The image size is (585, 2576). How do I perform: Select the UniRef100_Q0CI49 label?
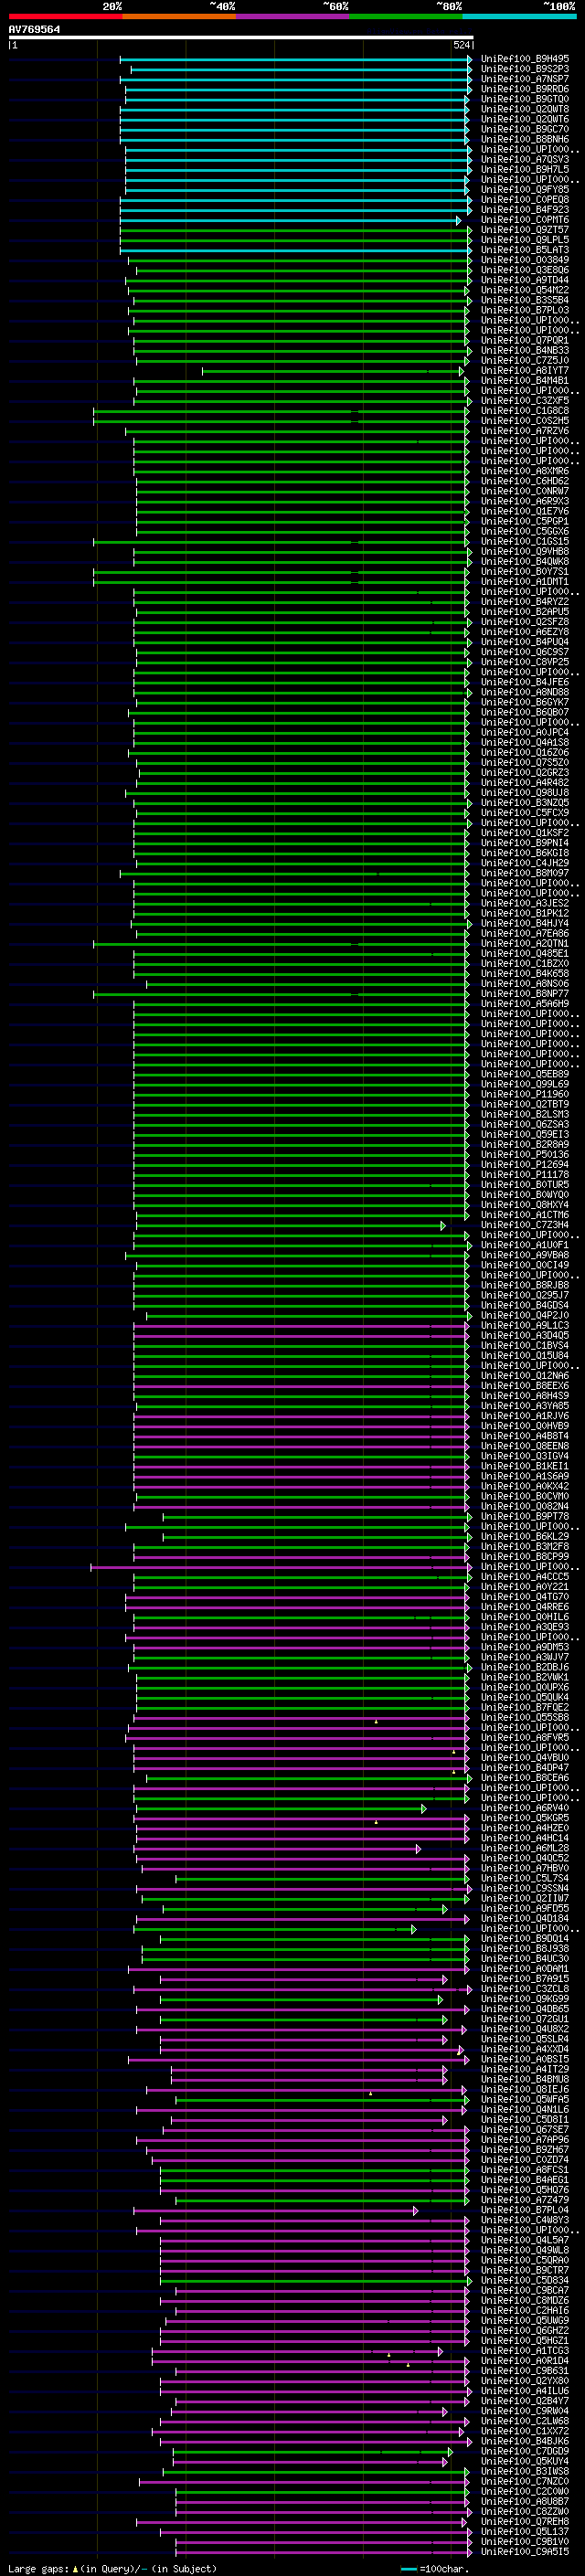point(524,1265)
